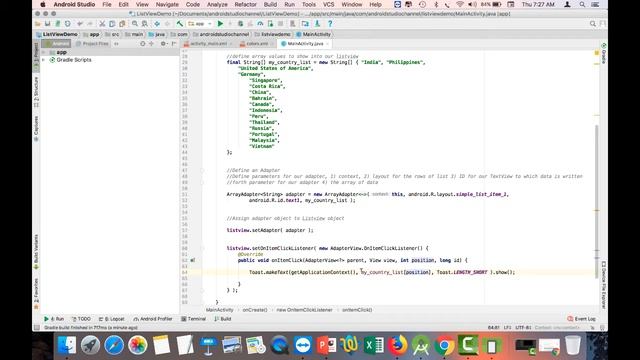Open the Logcat tool window
The height and width of the screenshot is (360, 640).
111,319
